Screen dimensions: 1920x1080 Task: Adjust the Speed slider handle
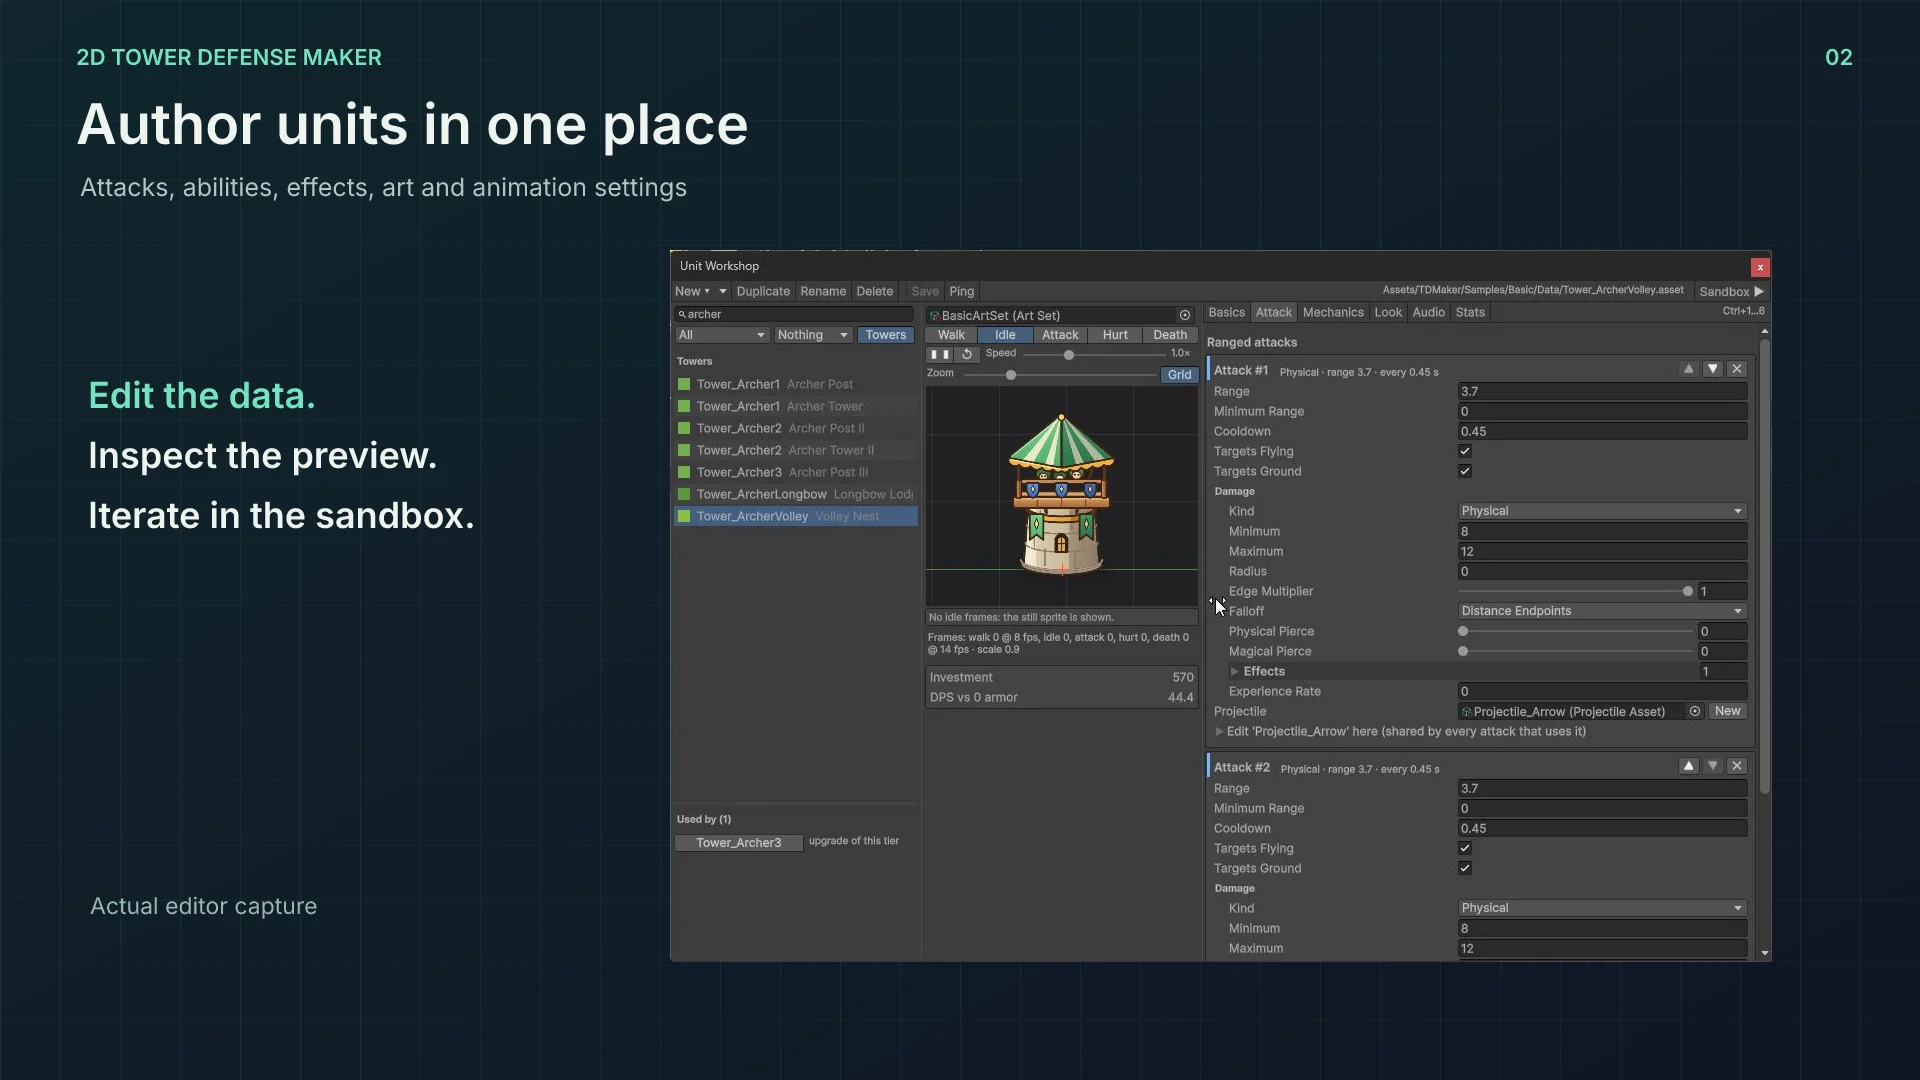click(1069, 355)
